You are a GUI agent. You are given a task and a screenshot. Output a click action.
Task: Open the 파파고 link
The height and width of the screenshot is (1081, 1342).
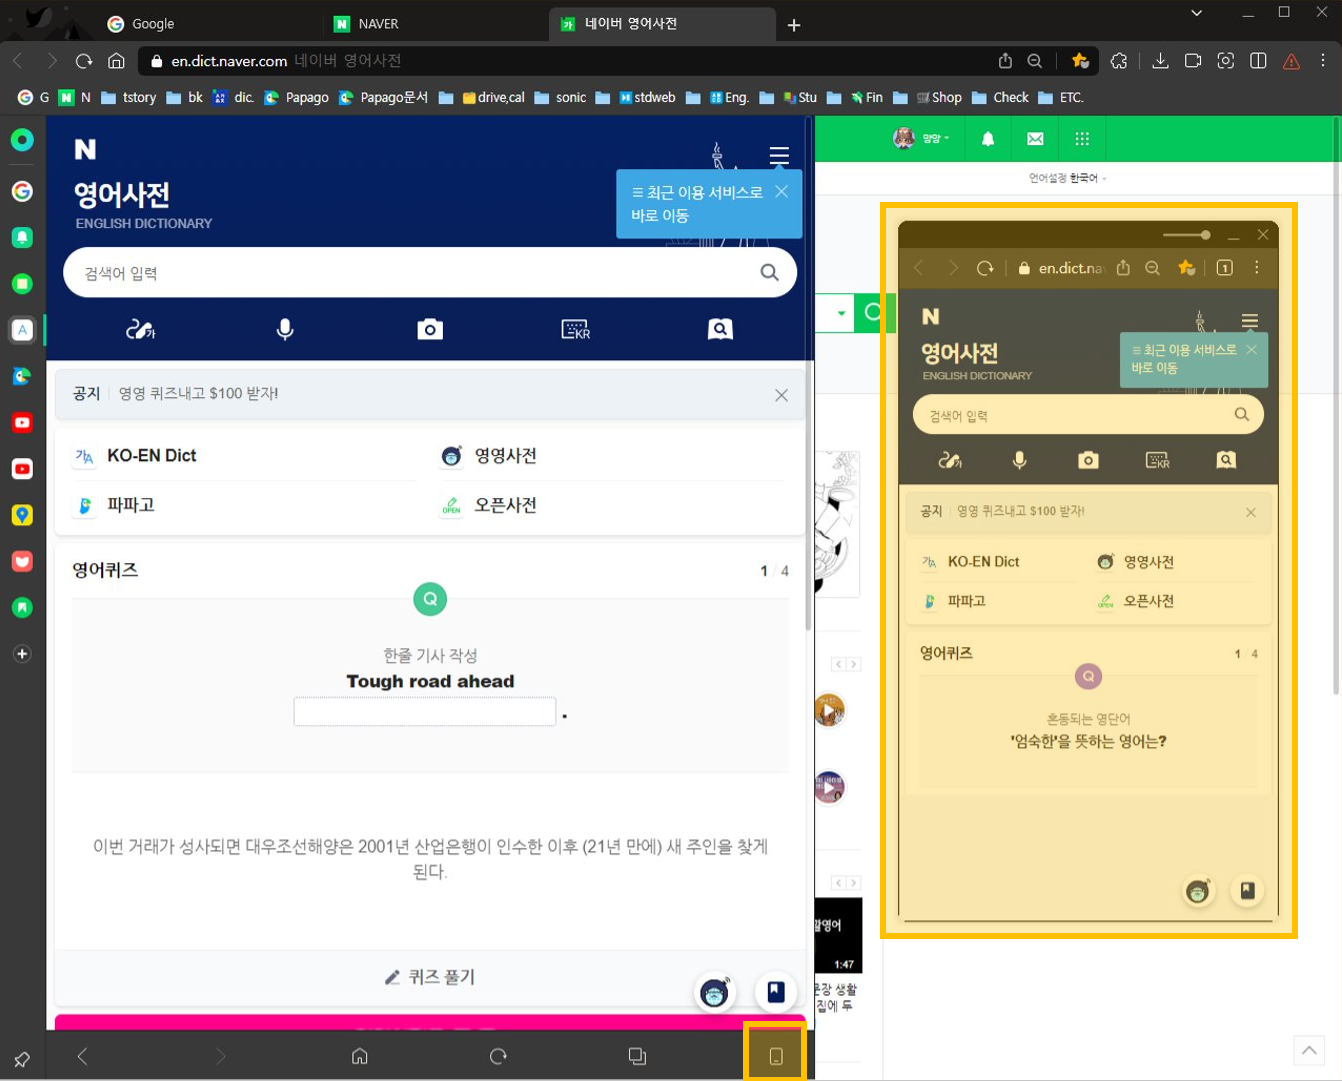131,505
